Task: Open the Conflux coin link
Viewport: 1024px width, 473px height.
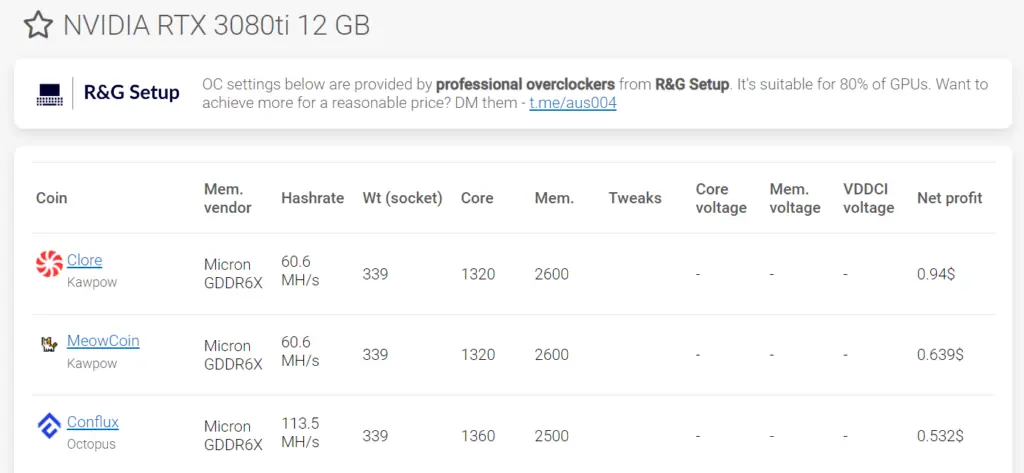Action: click(93, 422)
